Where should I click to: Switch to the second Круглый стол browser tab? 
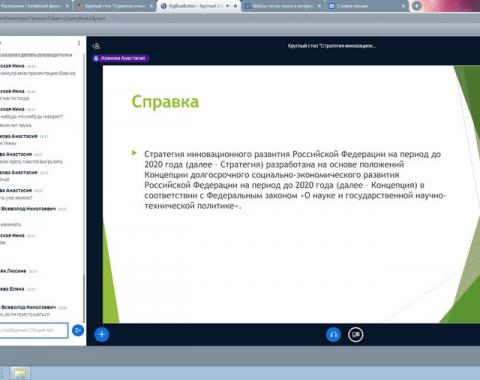(x=114, y=6)
